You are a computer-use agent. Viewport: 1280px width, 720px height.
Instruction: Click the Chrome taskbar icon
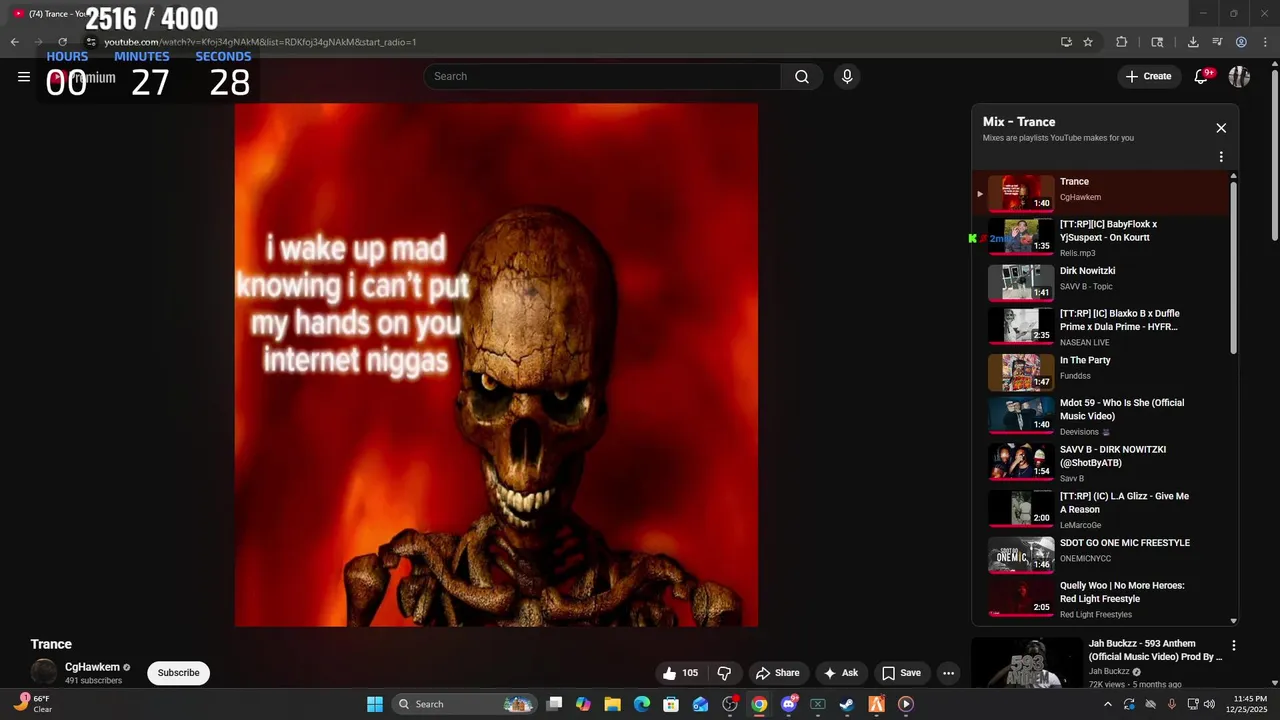pos(759,704)
